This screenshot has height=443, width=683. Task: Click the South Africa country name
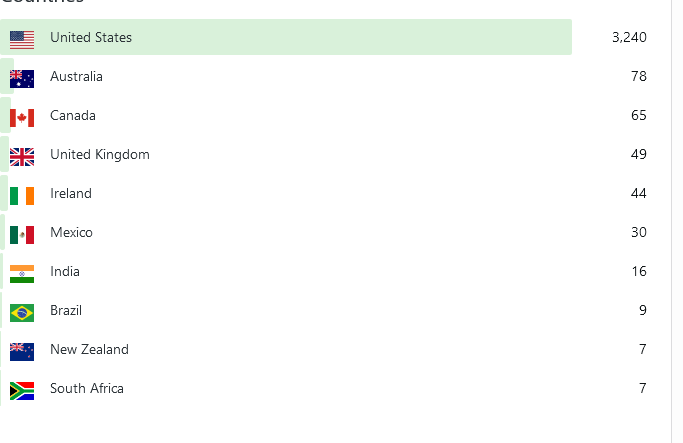coord(87,389)
